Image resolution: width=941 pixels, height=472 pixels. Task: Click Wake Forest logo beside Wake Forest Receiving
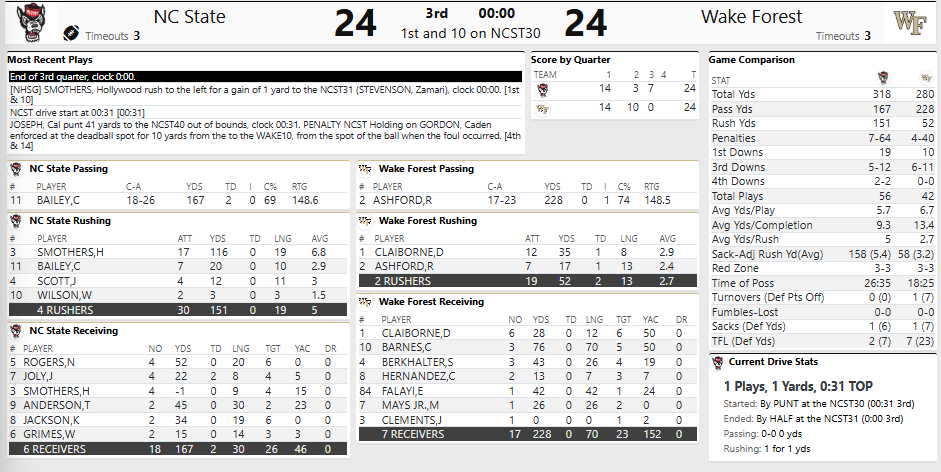point(365,302)
